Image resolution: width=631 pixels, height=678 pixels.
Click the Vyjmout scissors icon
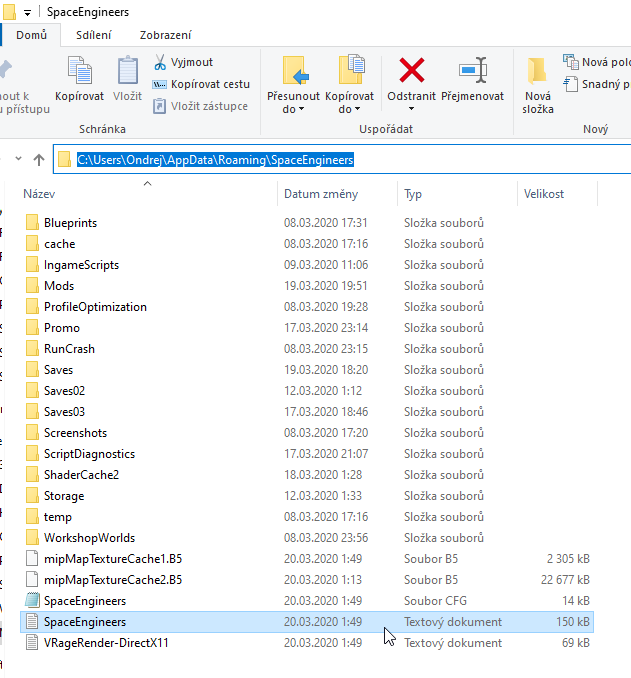pos(160,62)
